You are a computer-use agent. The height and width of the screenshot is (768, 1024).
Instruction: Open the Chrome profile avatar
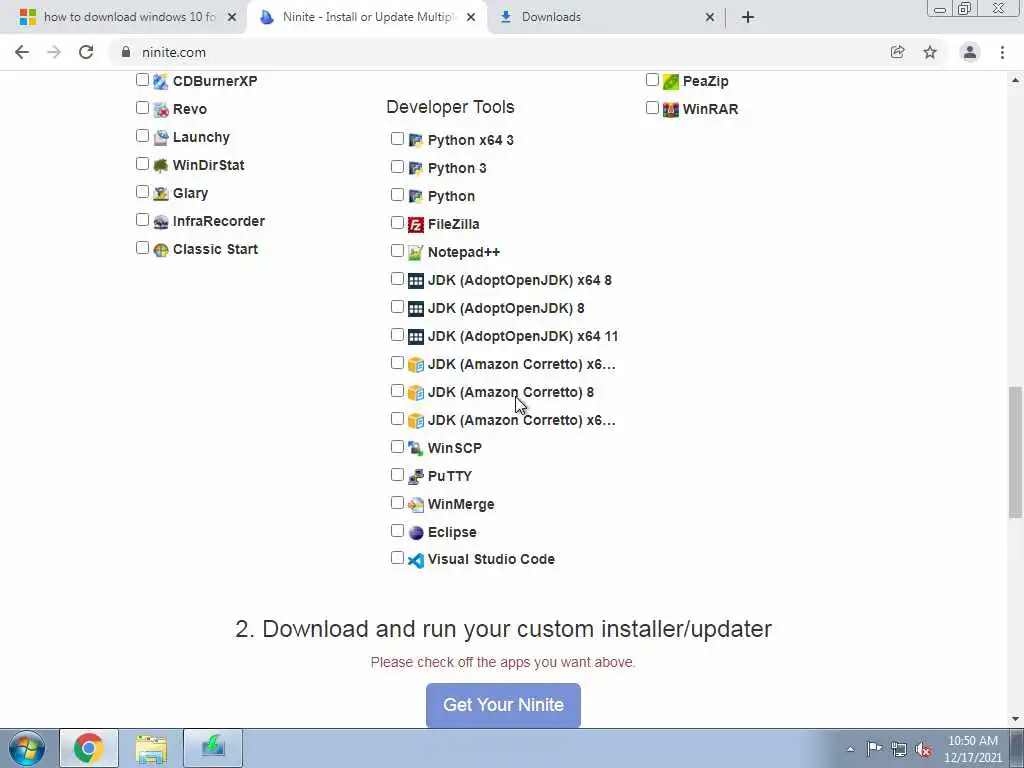tap(970, 52)
